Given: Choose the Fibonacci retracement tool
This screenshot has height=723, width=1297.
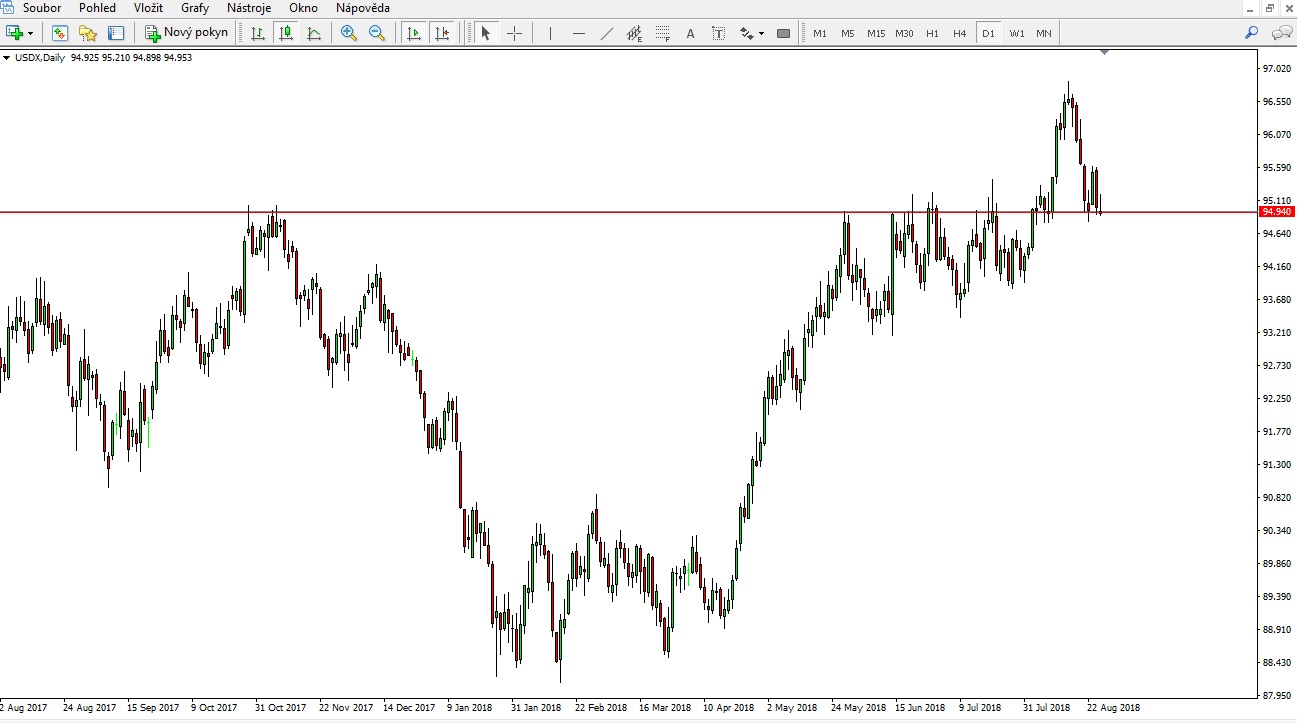Looking at the screenshot, I should coord(663,33).
